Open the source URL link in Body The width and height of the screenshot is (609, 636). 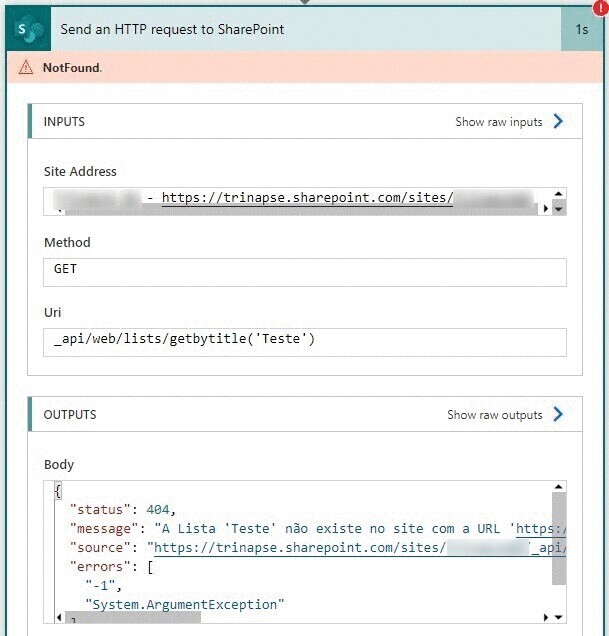click(298, 548)
